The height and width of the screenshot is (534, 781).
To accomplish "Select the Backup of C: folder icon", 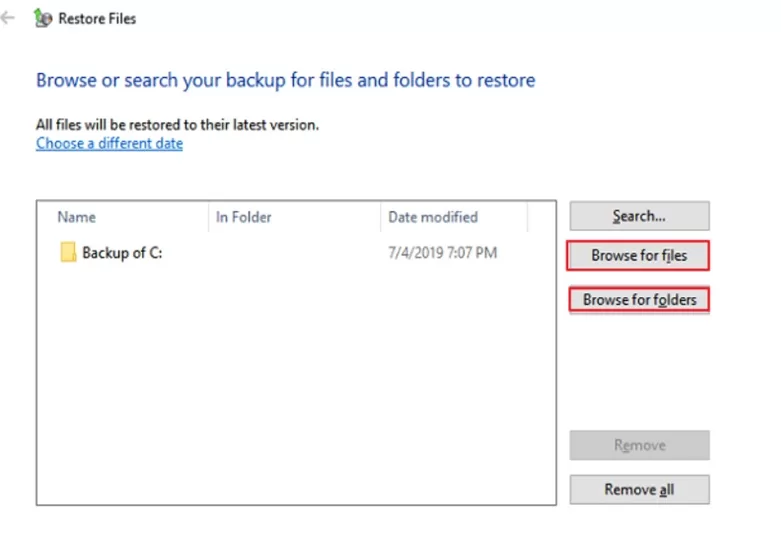I will coord(68,252).
